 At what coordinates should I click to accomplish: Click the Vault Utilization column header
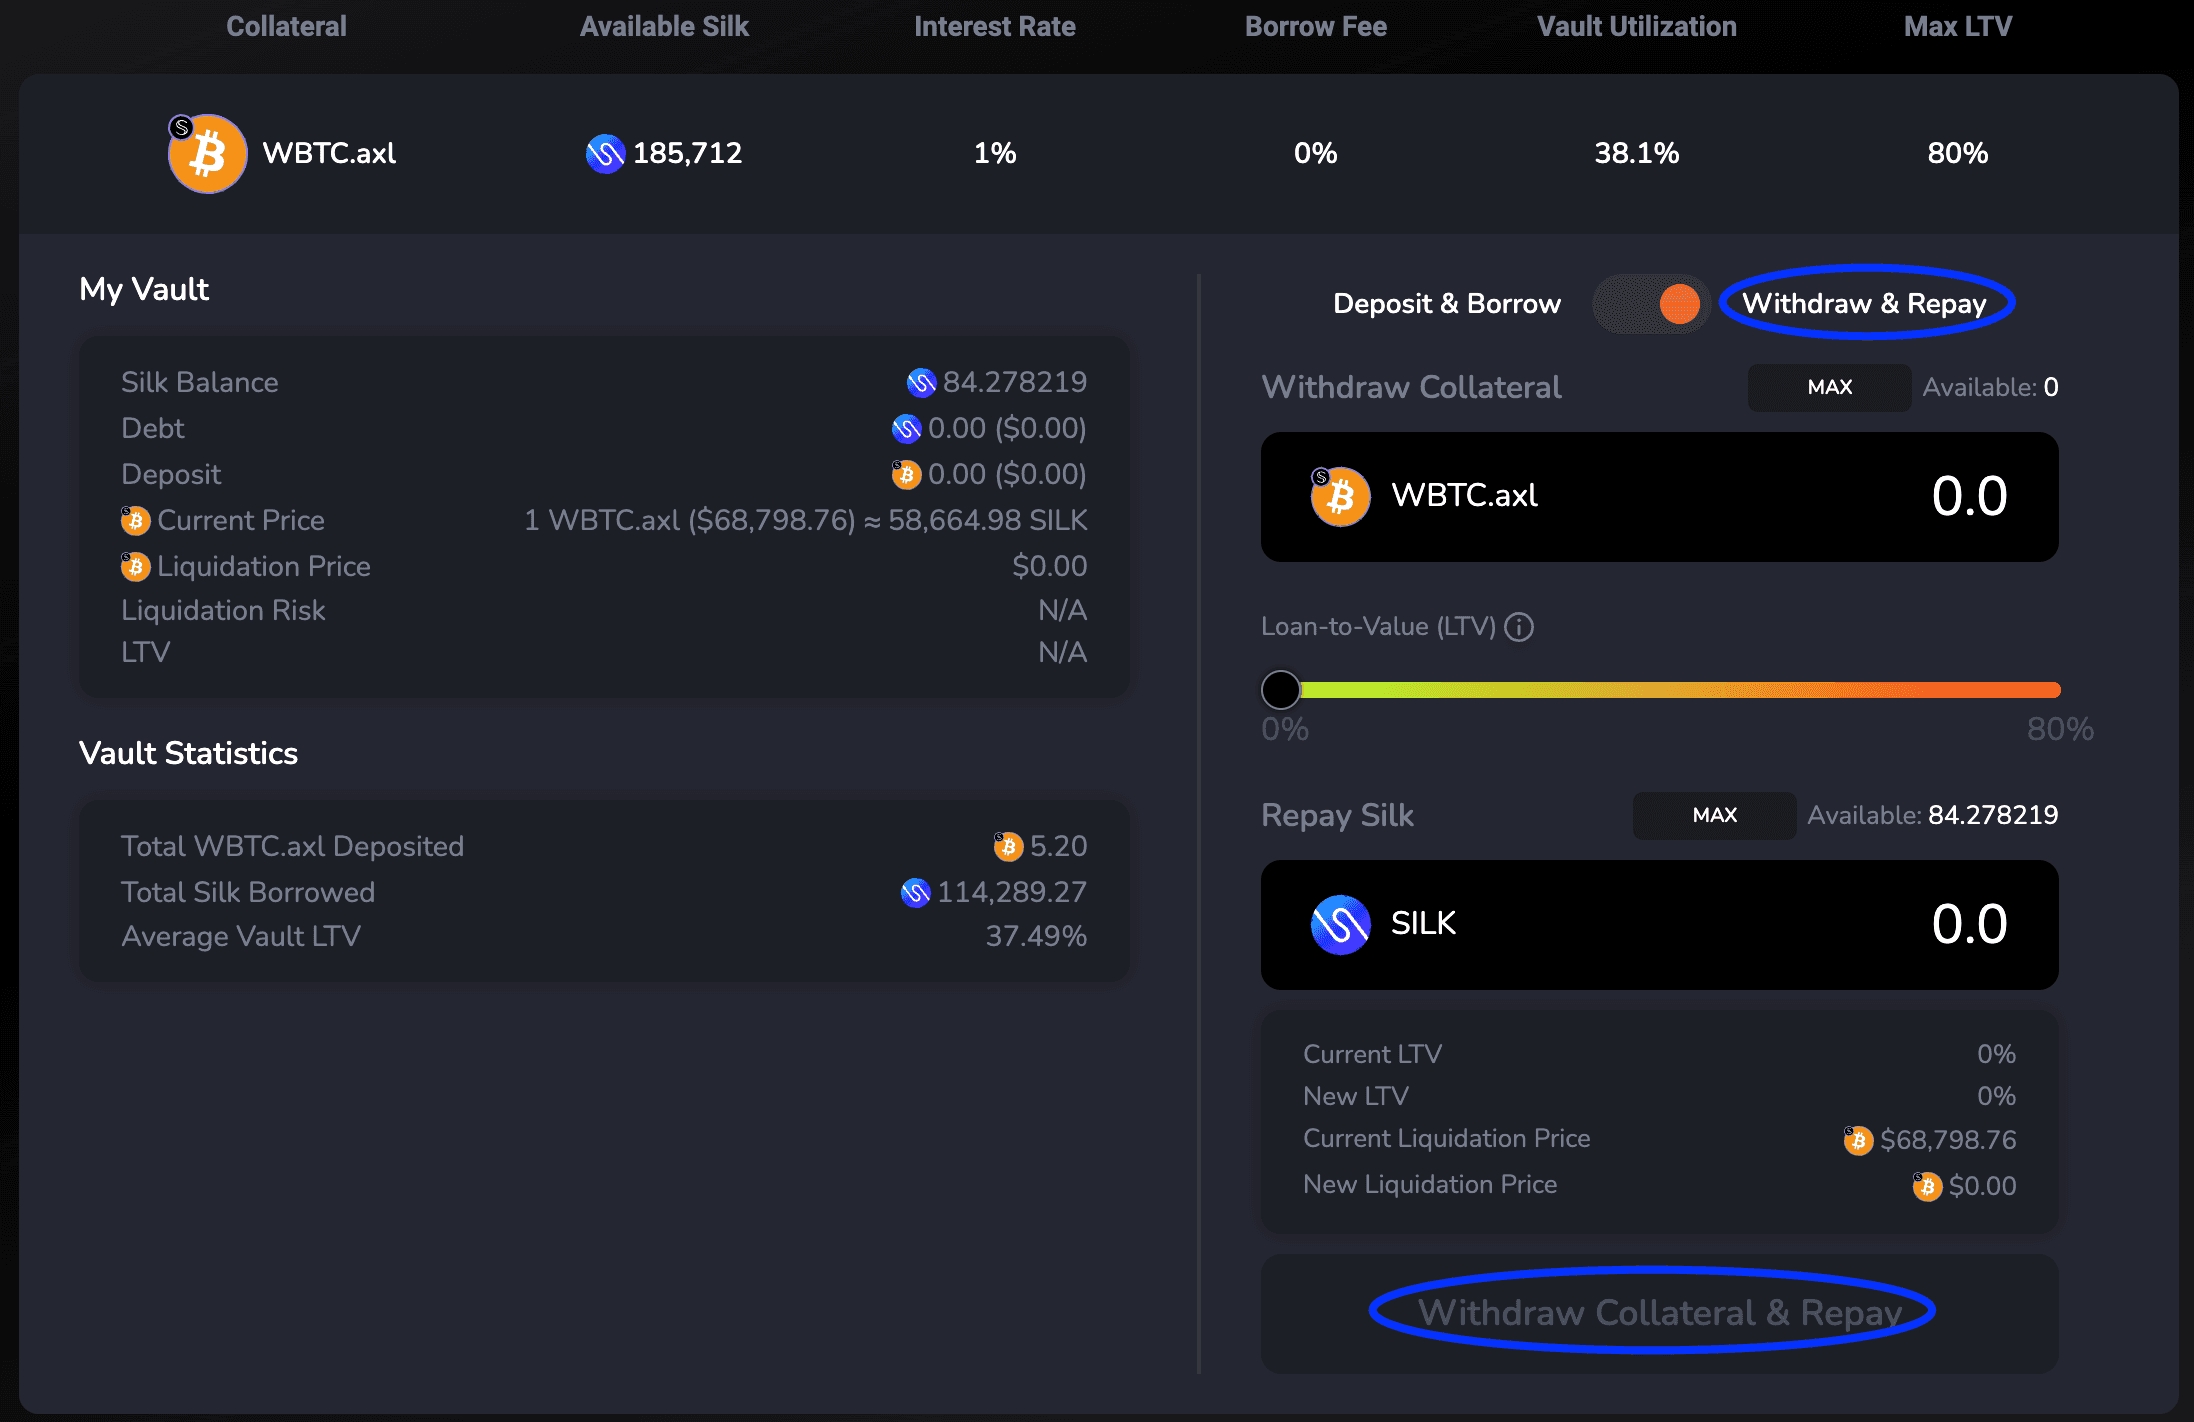click(x=1636, y=27)
